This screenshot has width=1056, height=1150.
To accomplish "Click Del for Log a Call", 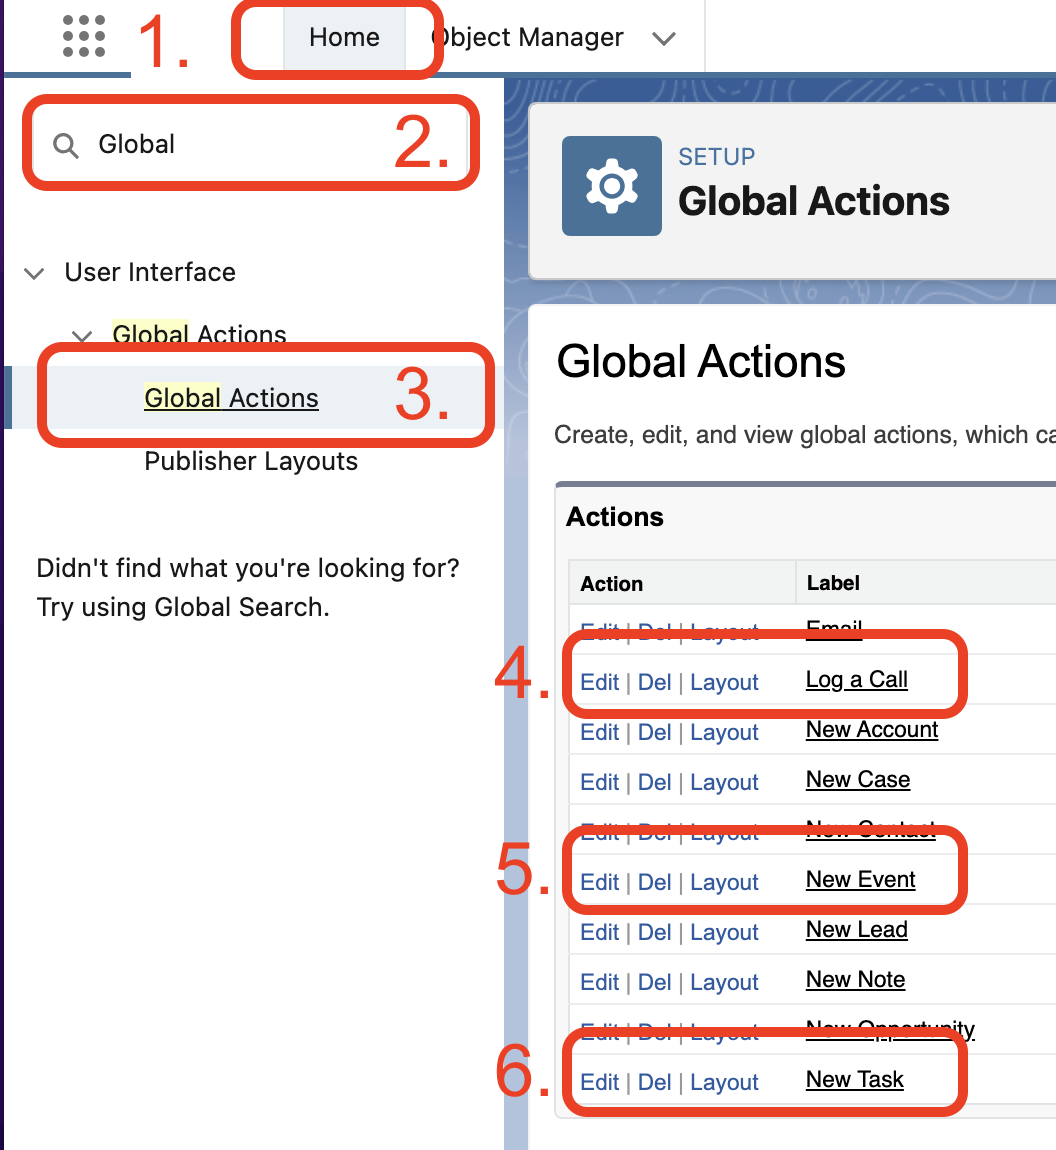I will pos(654,682).
